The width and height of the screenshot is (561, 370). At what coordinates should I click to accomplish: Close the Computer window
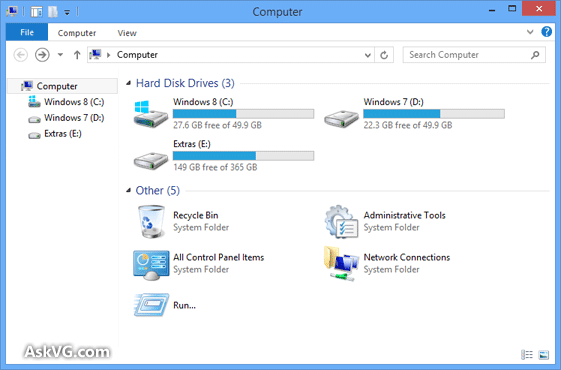539,9
